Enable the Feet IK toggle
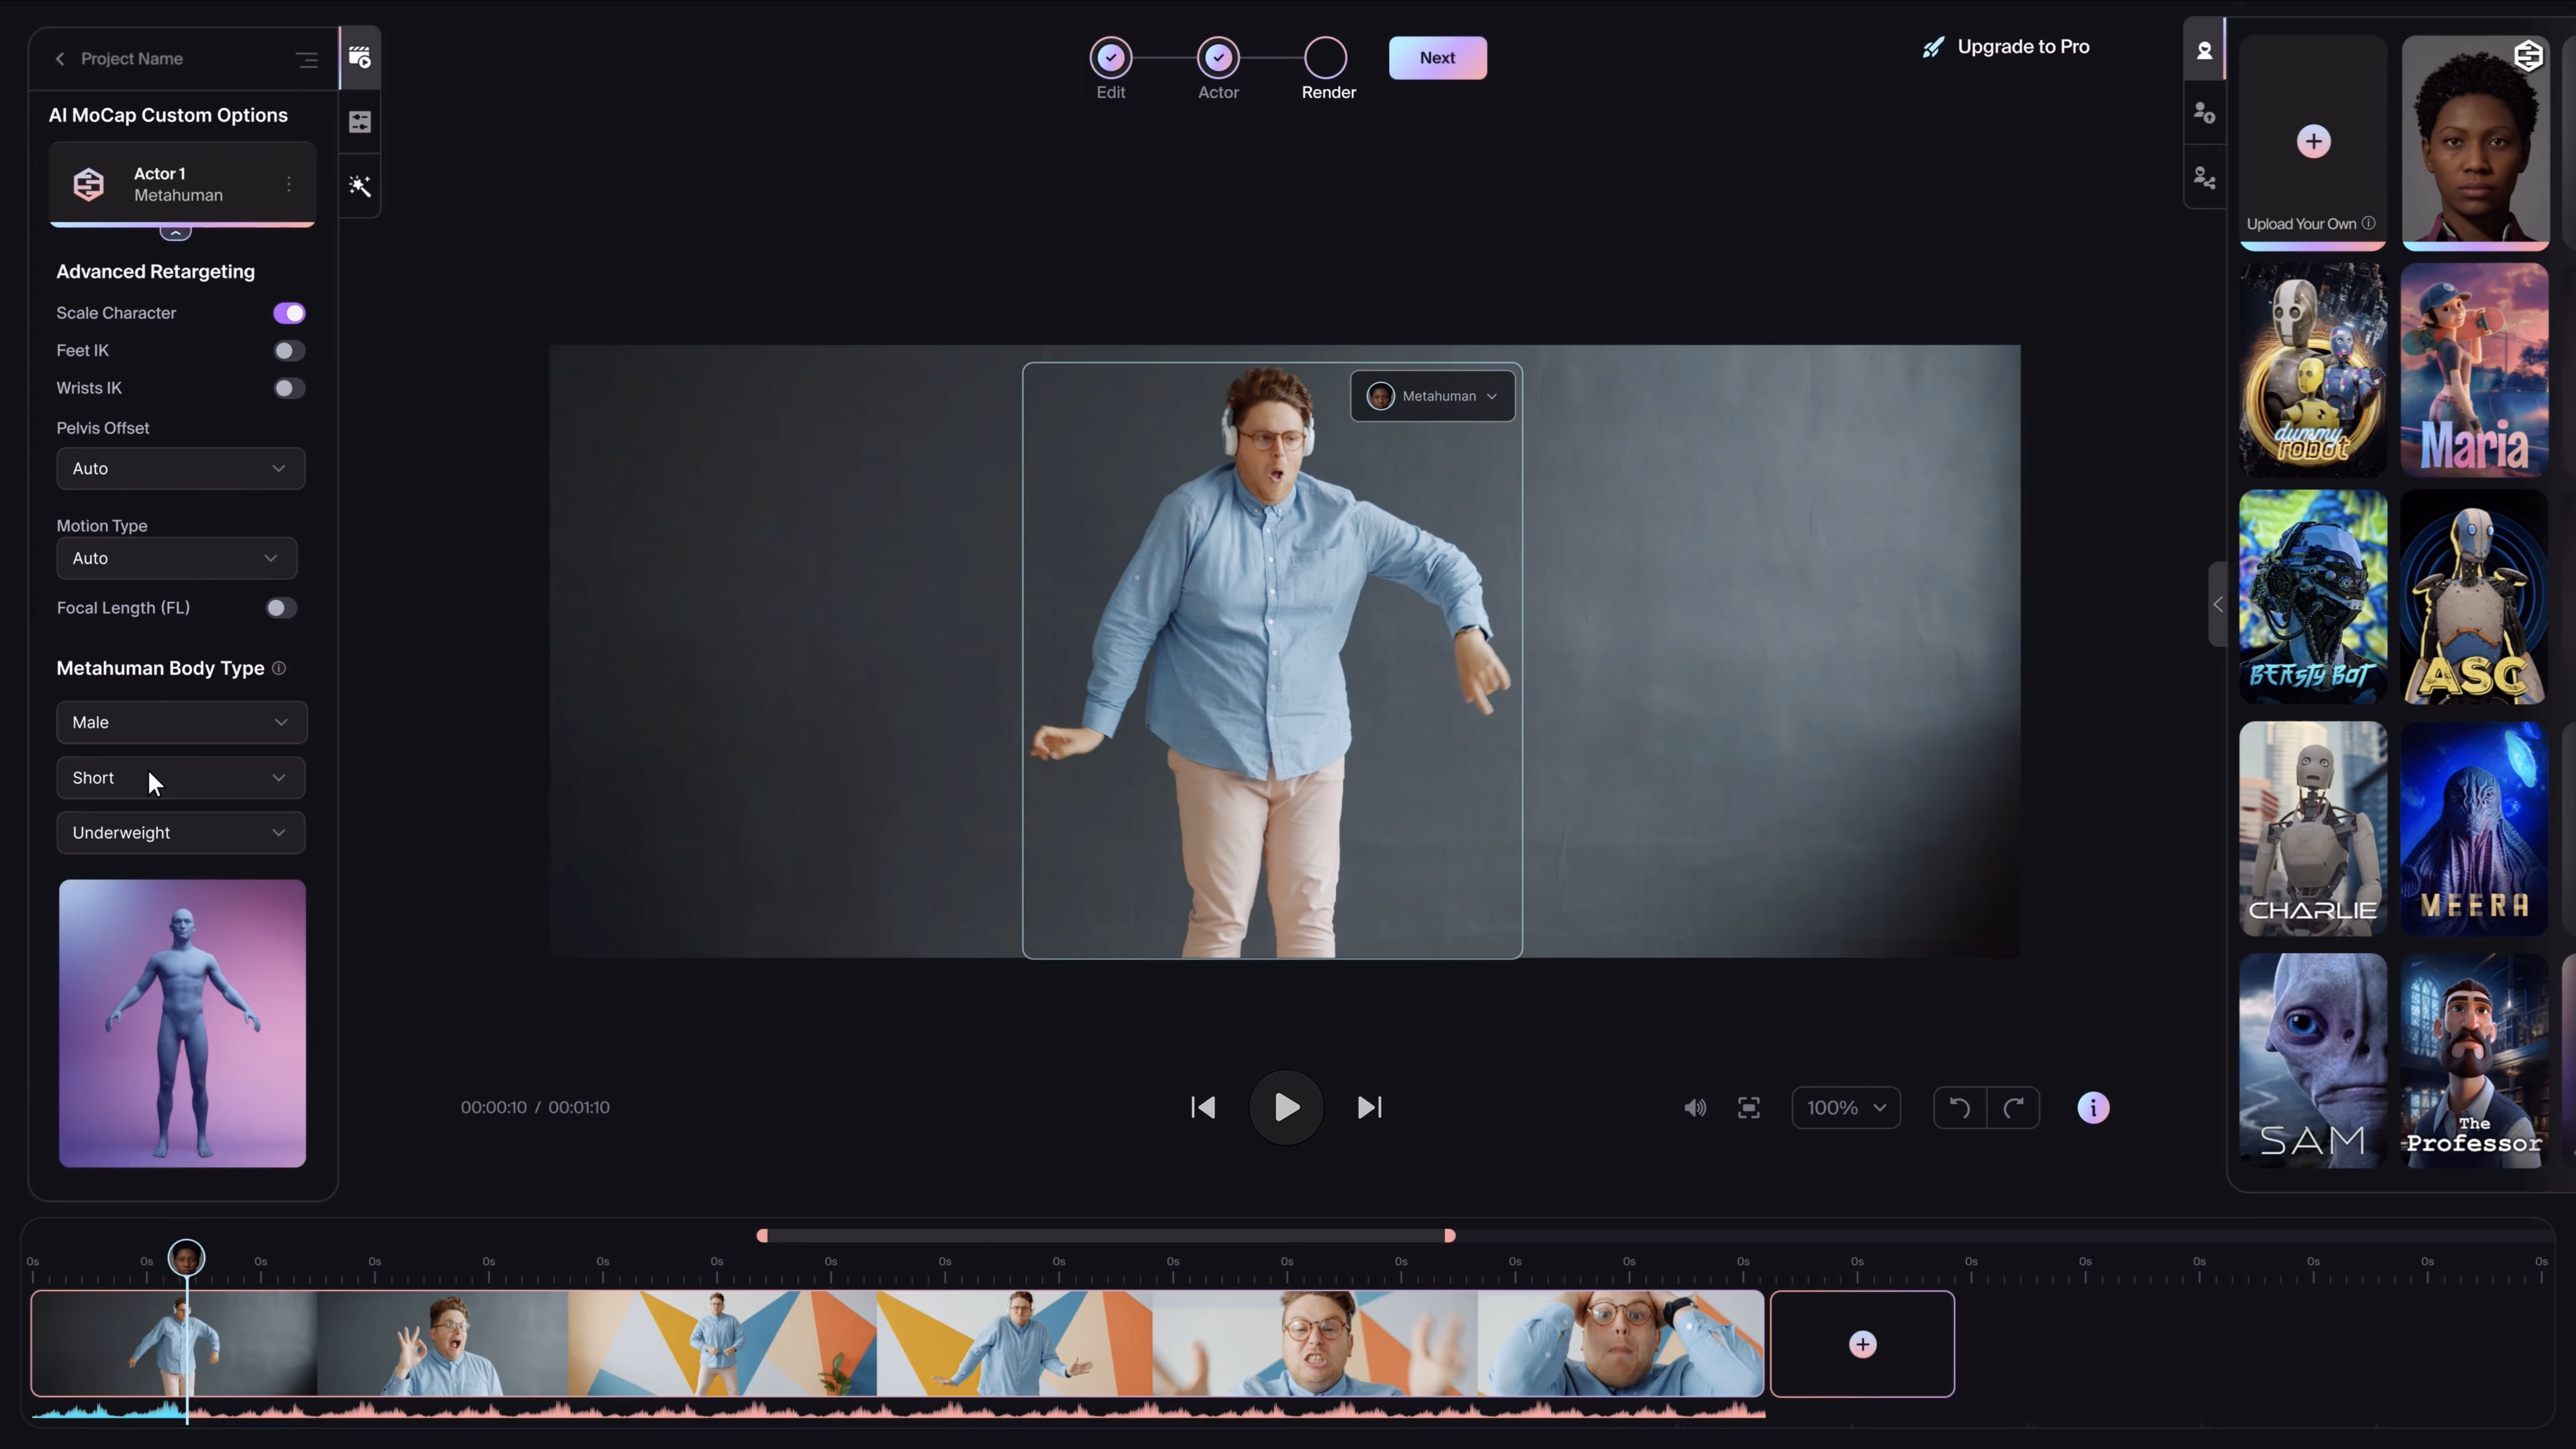The height and width of the screenshot is (1449, 2576). (289, 350)
